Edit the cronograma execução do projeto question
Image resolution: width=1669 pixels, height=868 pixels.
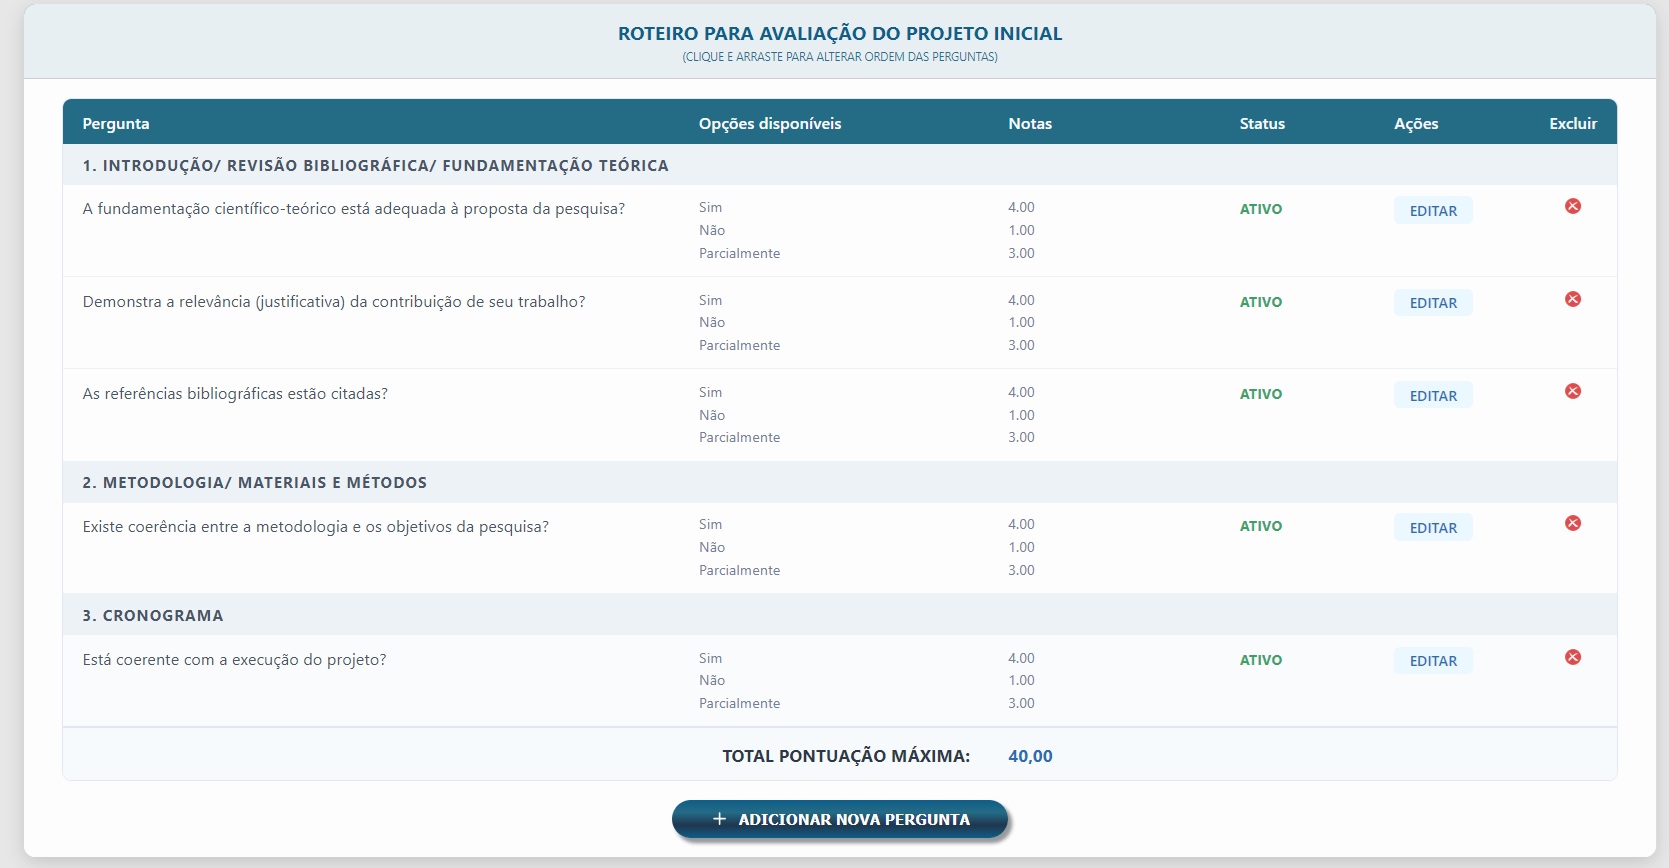tap(1432, 661)
